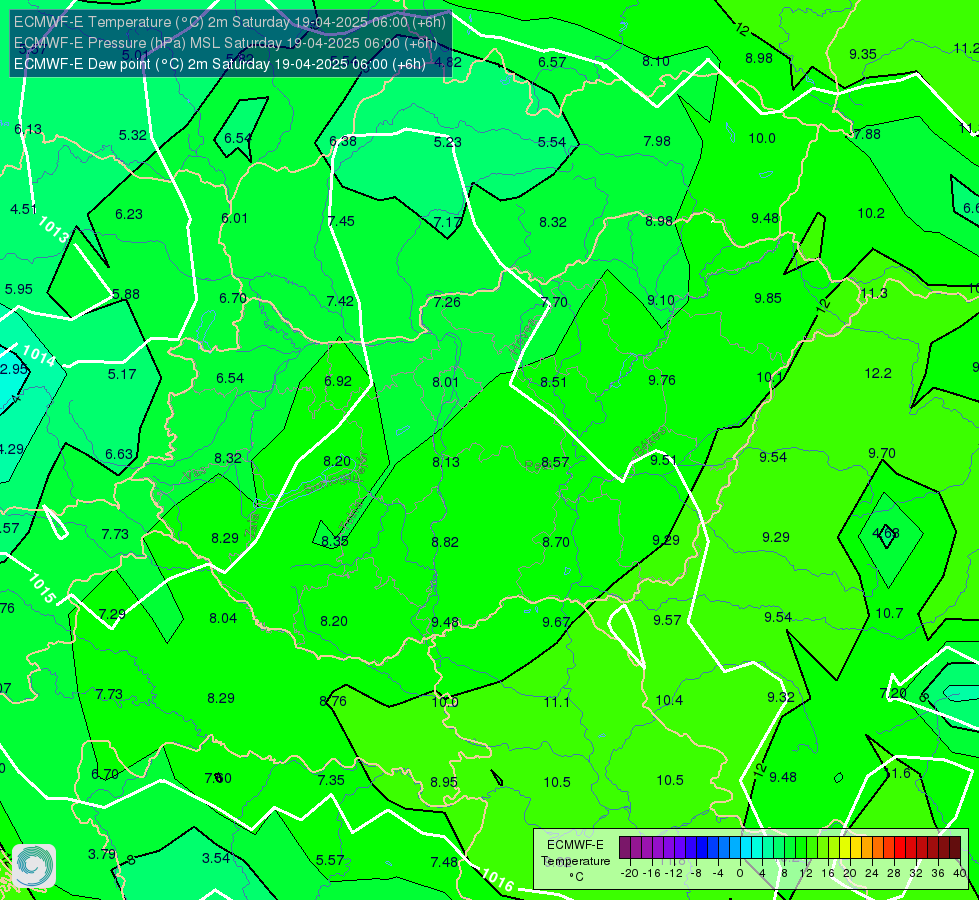Image resolution: width=979 pixels, height=900 pixels.
Task: Click the 7.88 temperature value
Action: (867, 134)
